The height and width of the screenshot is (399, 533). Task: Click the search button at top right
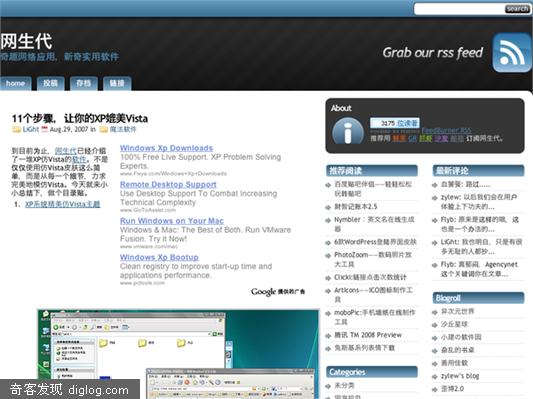[x=517, y=9]
